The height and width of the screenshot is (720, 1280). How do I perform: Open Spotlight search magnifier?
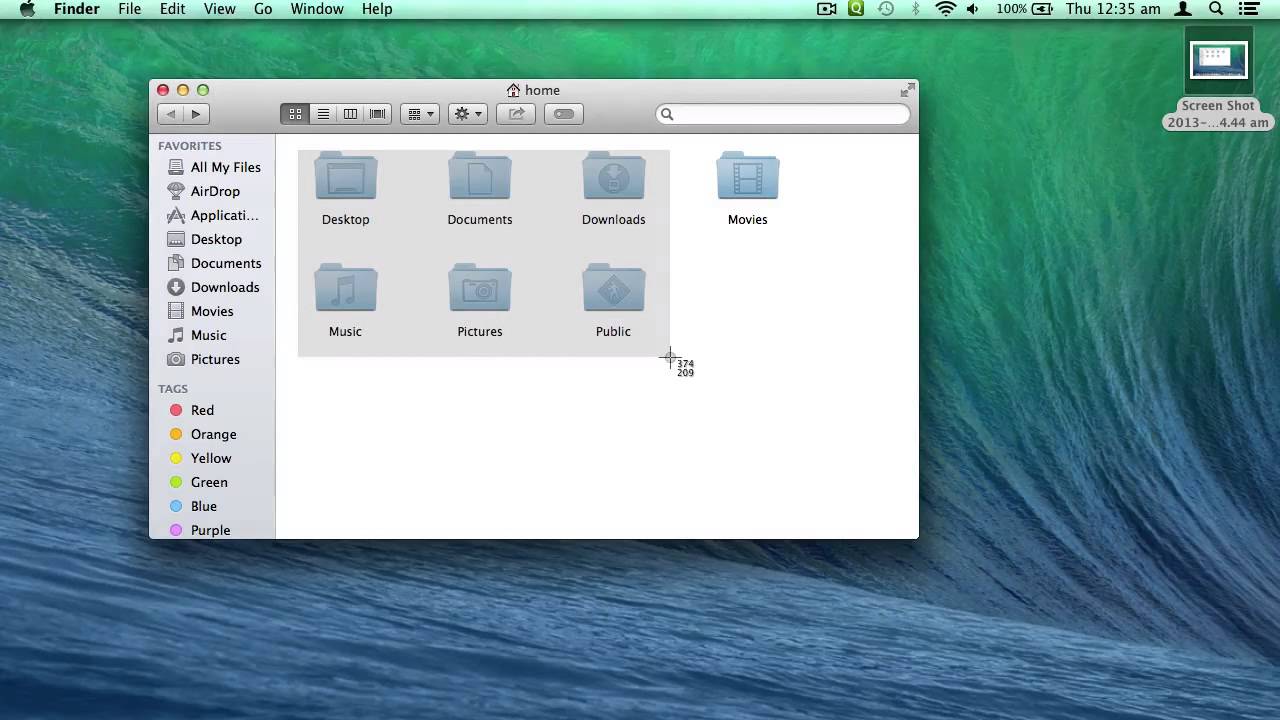(1216, 9)
